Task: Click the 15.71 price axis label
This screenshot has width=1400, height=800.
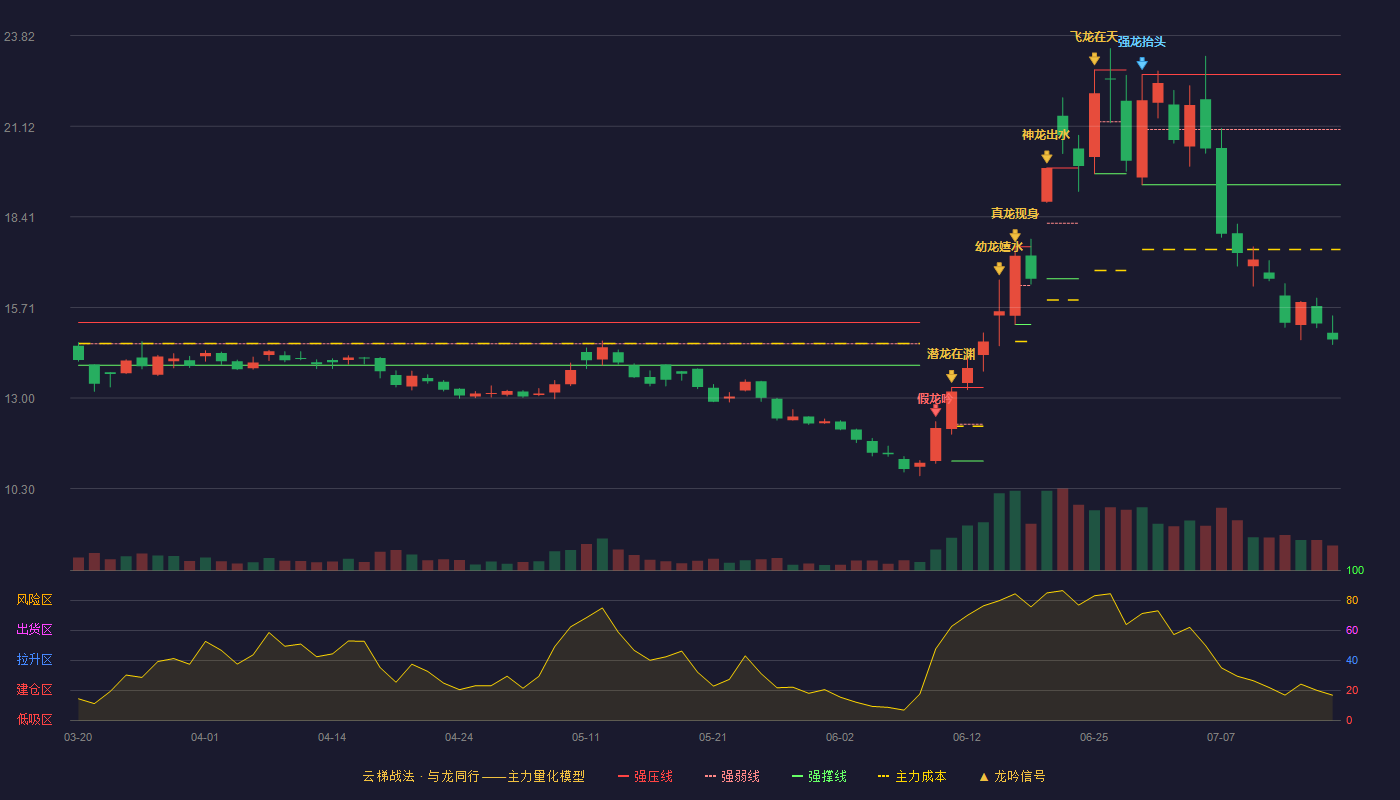Action: (19, 309)
